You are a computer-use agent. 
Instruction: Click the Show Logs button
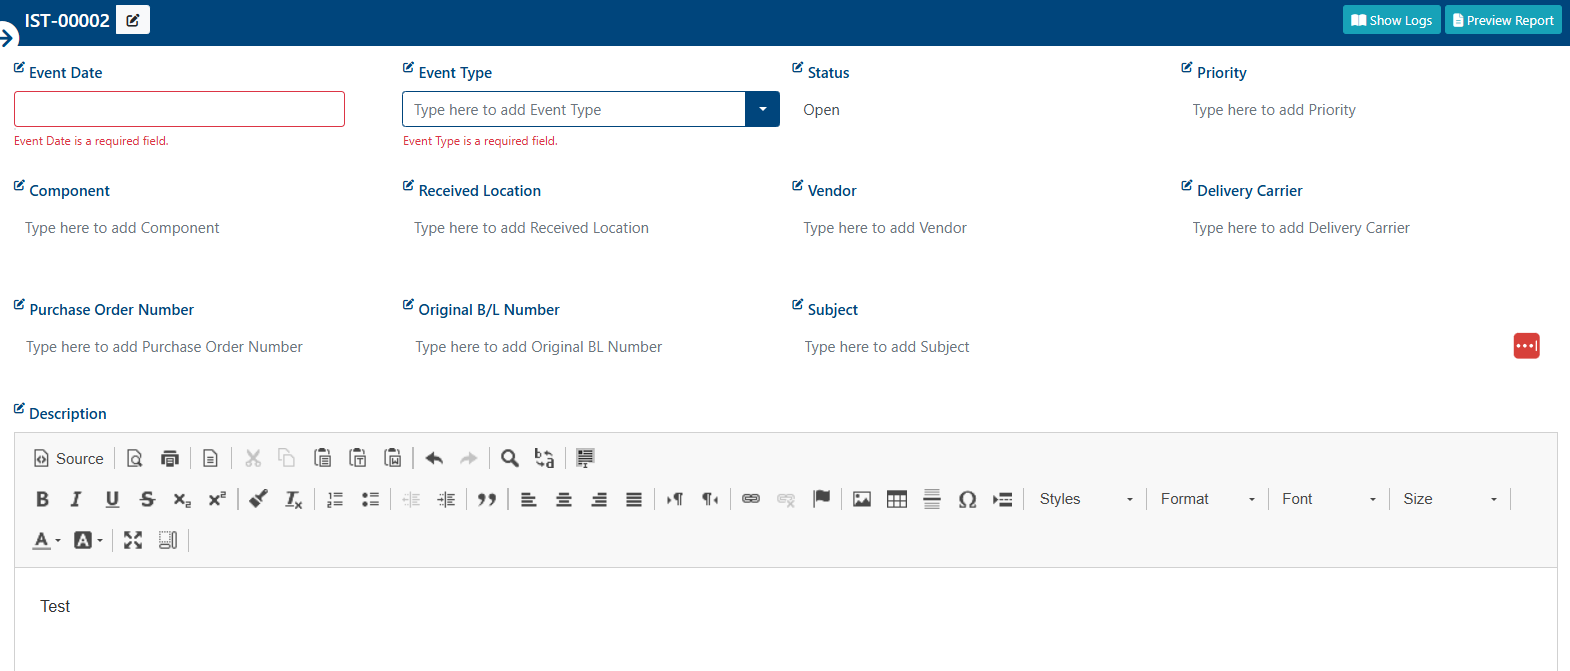click(x=1392, y=20)
